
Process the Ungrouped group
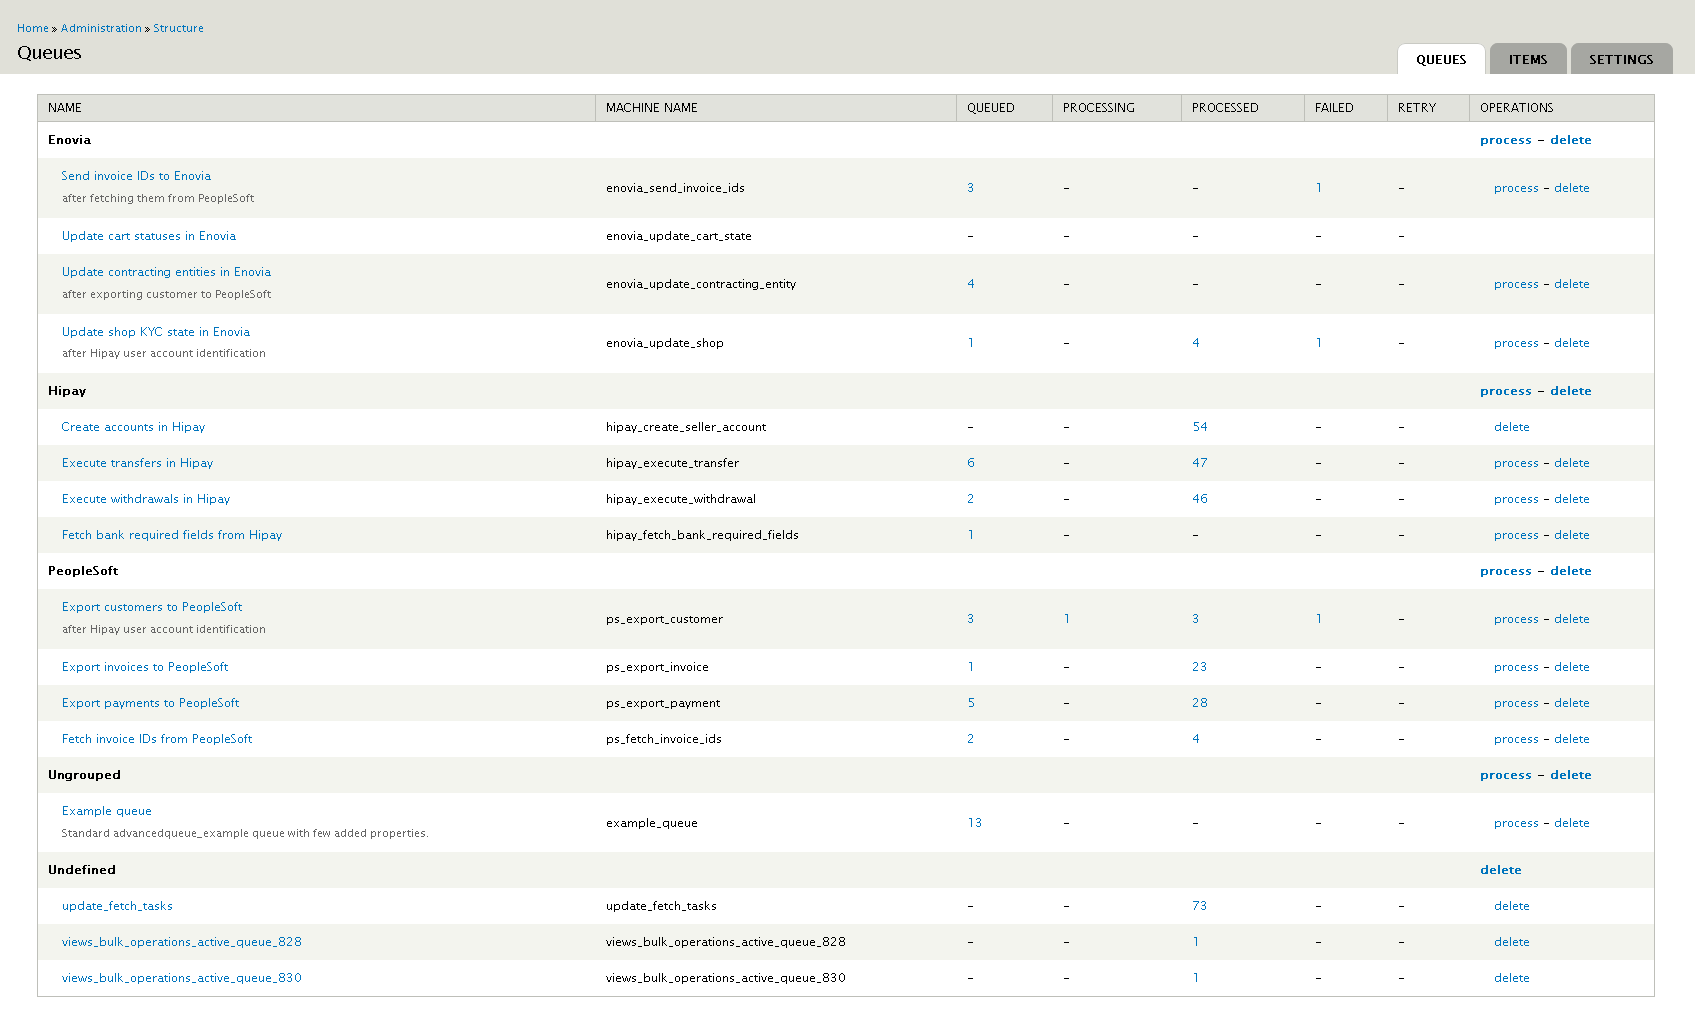[x=1506, y=775]
